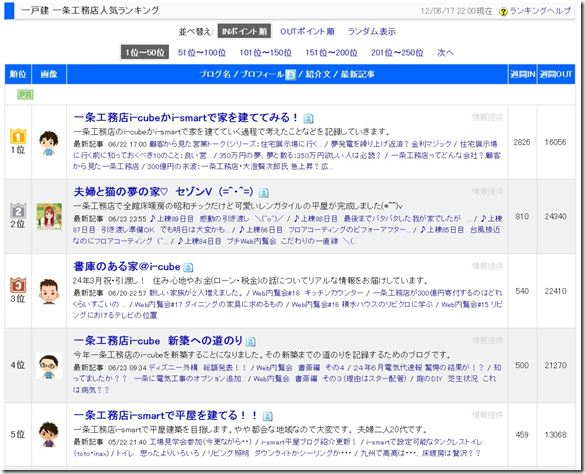Click the red-haired girl avatar in 2位
Viewport: 585px width, 474px height.
[49, 216]
